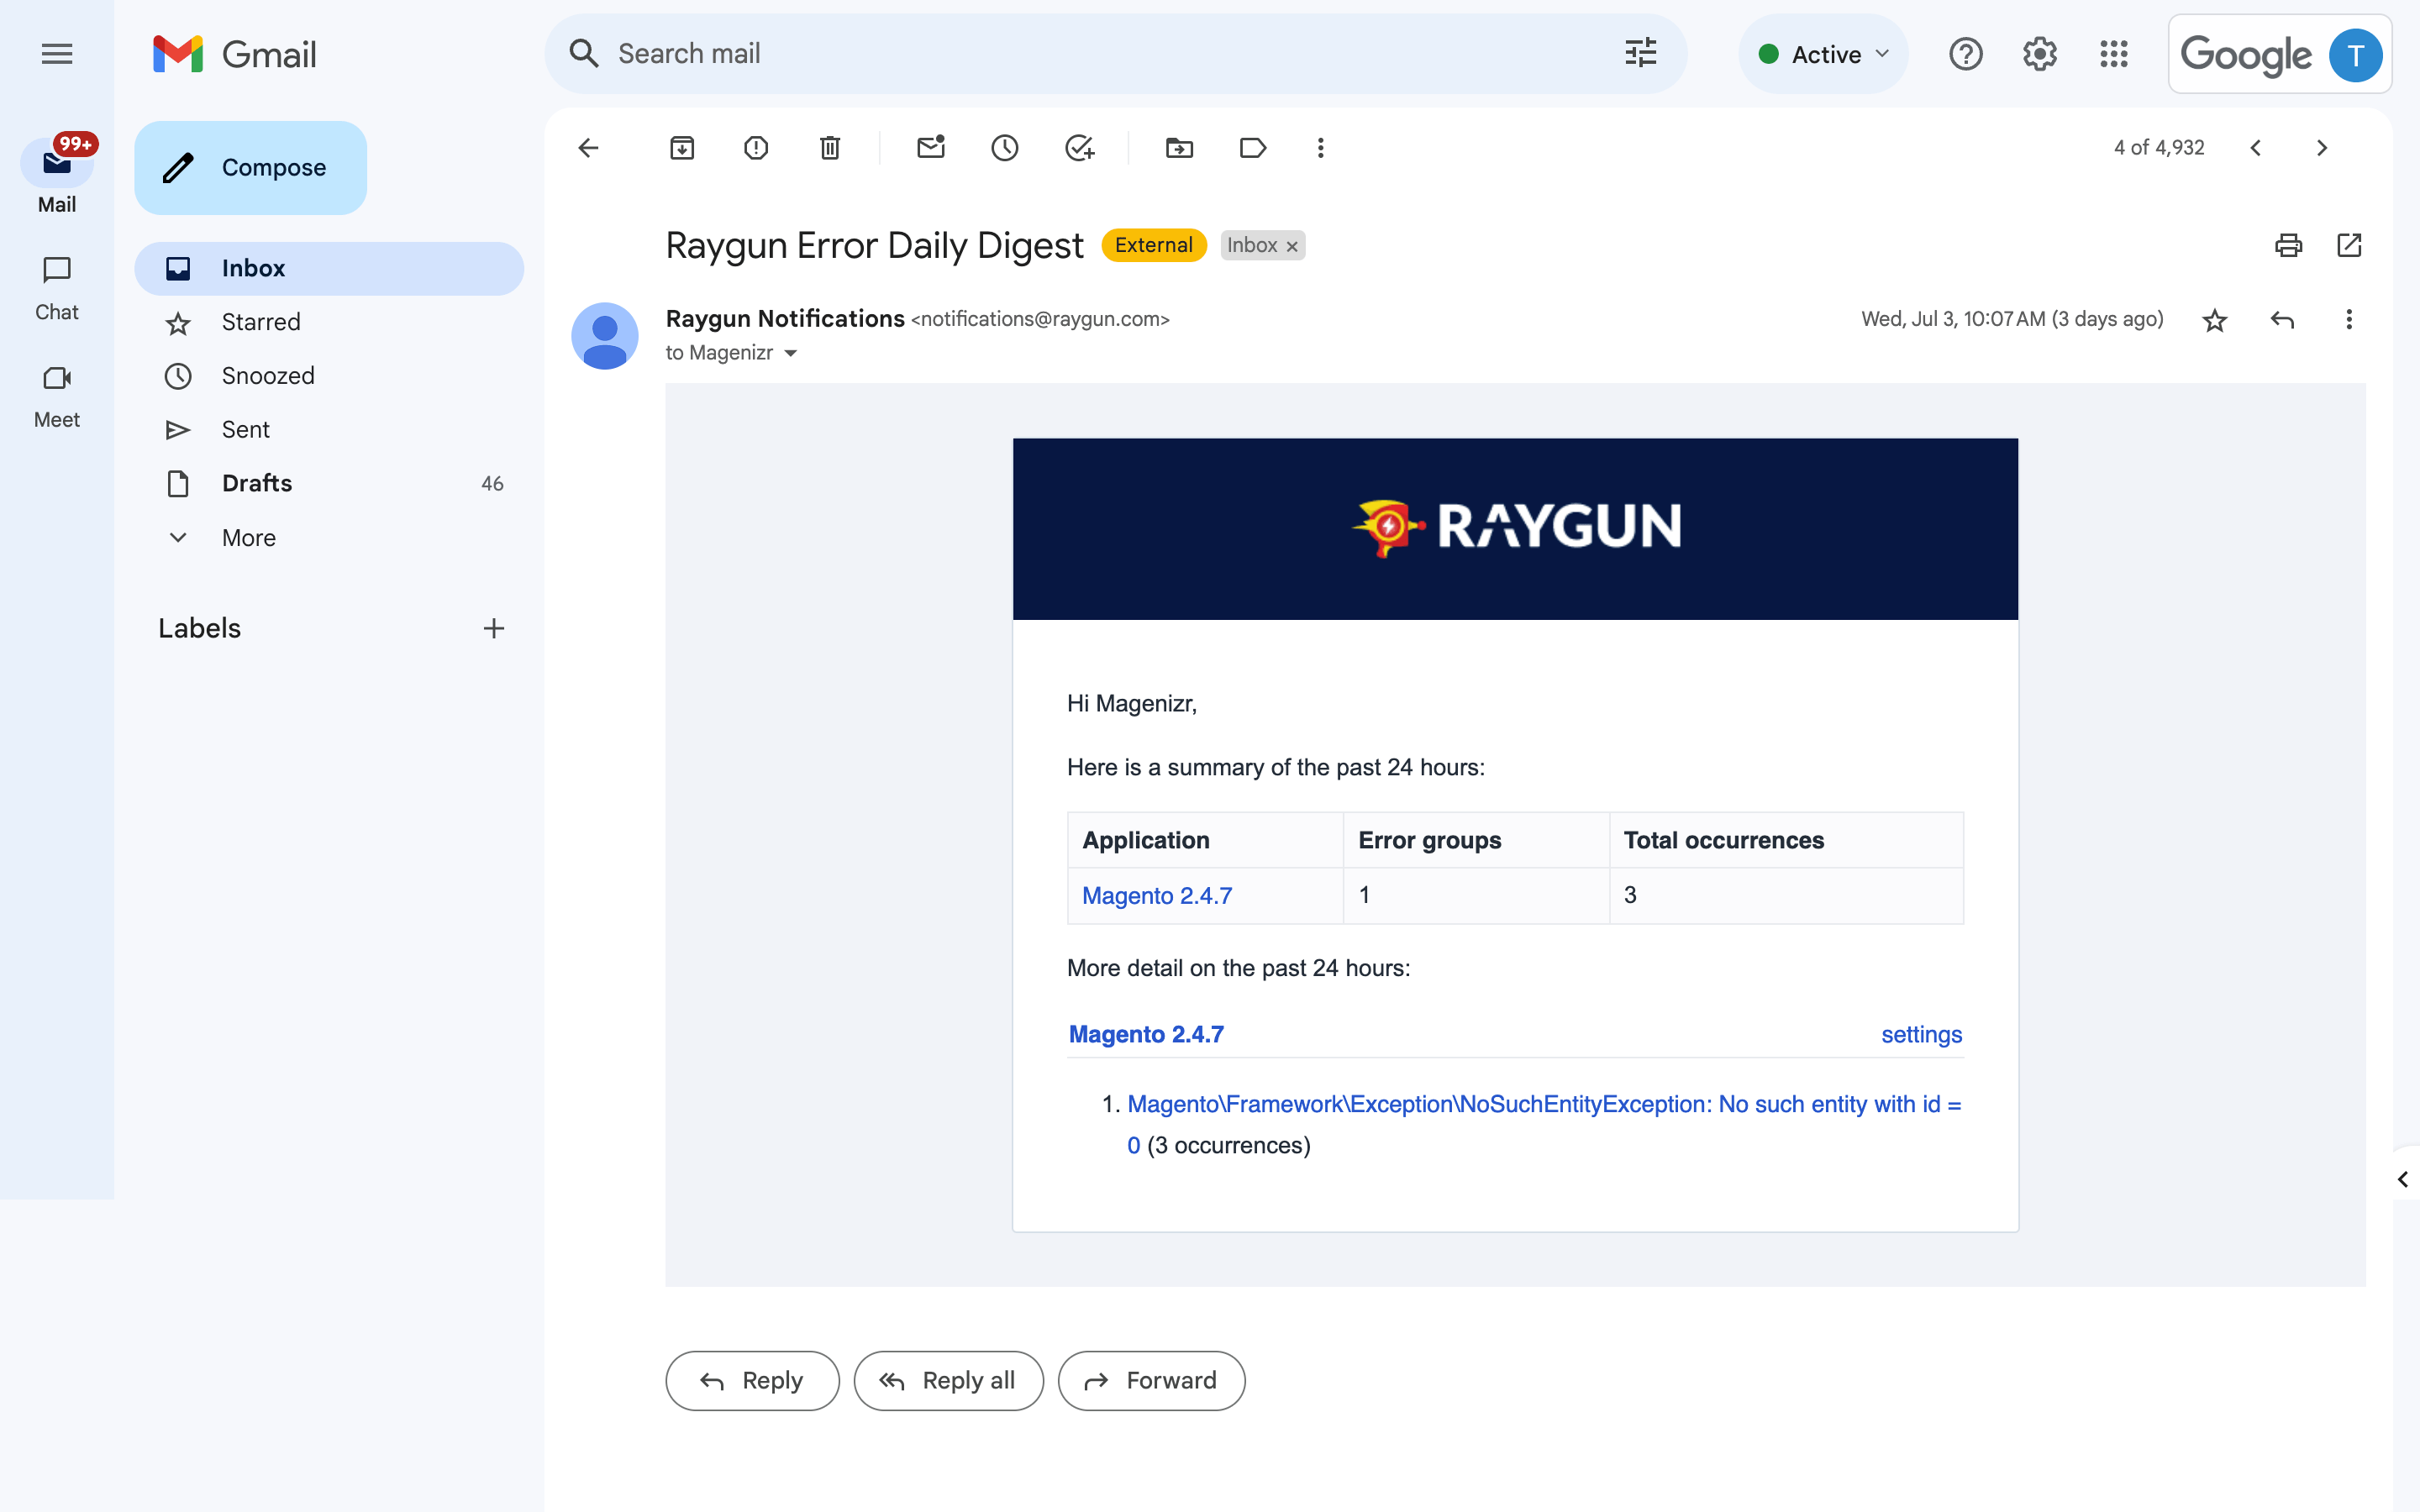Click the archive icon to archive email
Image resolution: width=2420 pixels, height=1512 pixels.
681,148
